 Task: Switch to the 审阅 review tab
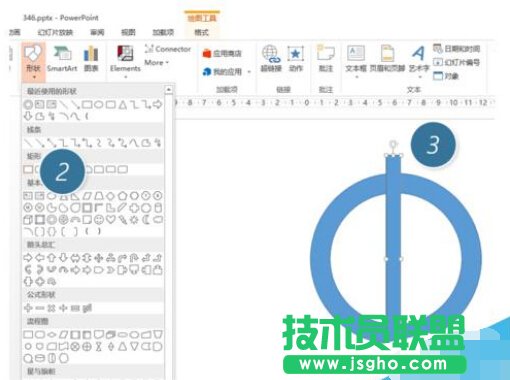97,32
